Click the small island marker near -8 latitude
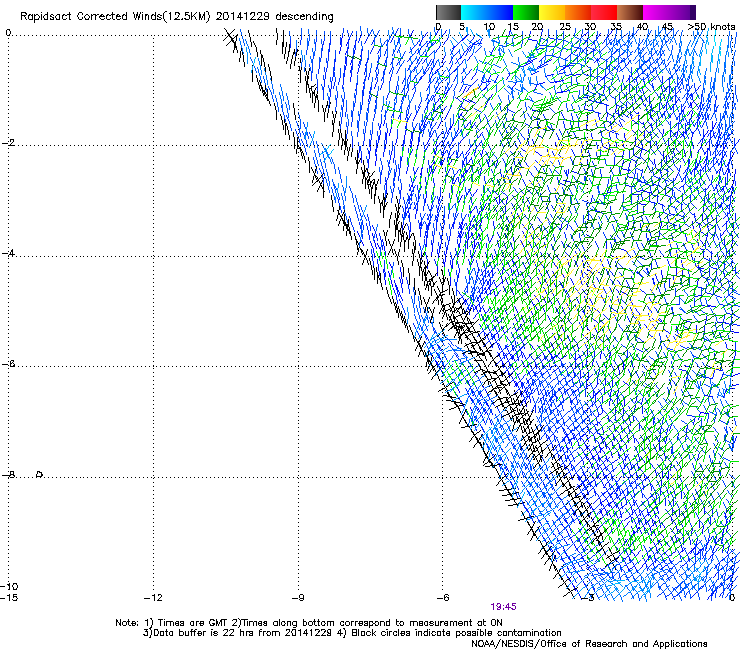This screenshot has width=740, height=650. point(40,474)
